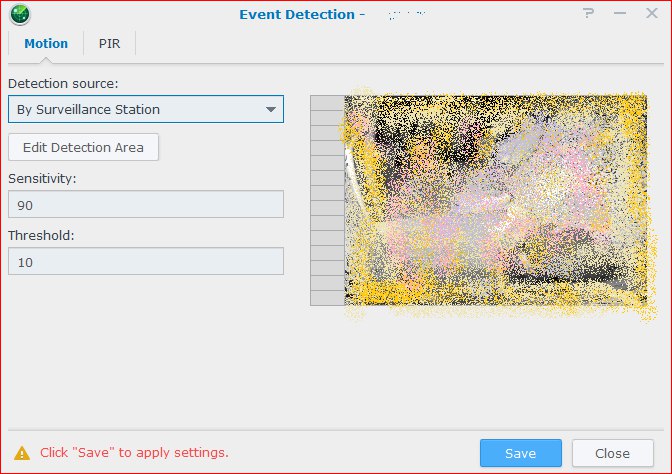Focus the Threshold field showing 10
The image size is (672, 474).
pyautogui.click(x=146, y=261)
